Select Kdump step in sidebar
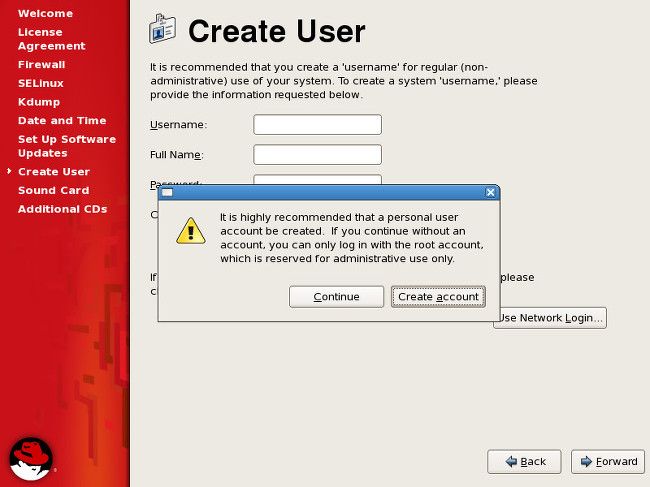Viewport: 650px width, 487px height. click(x=39, y=102)
